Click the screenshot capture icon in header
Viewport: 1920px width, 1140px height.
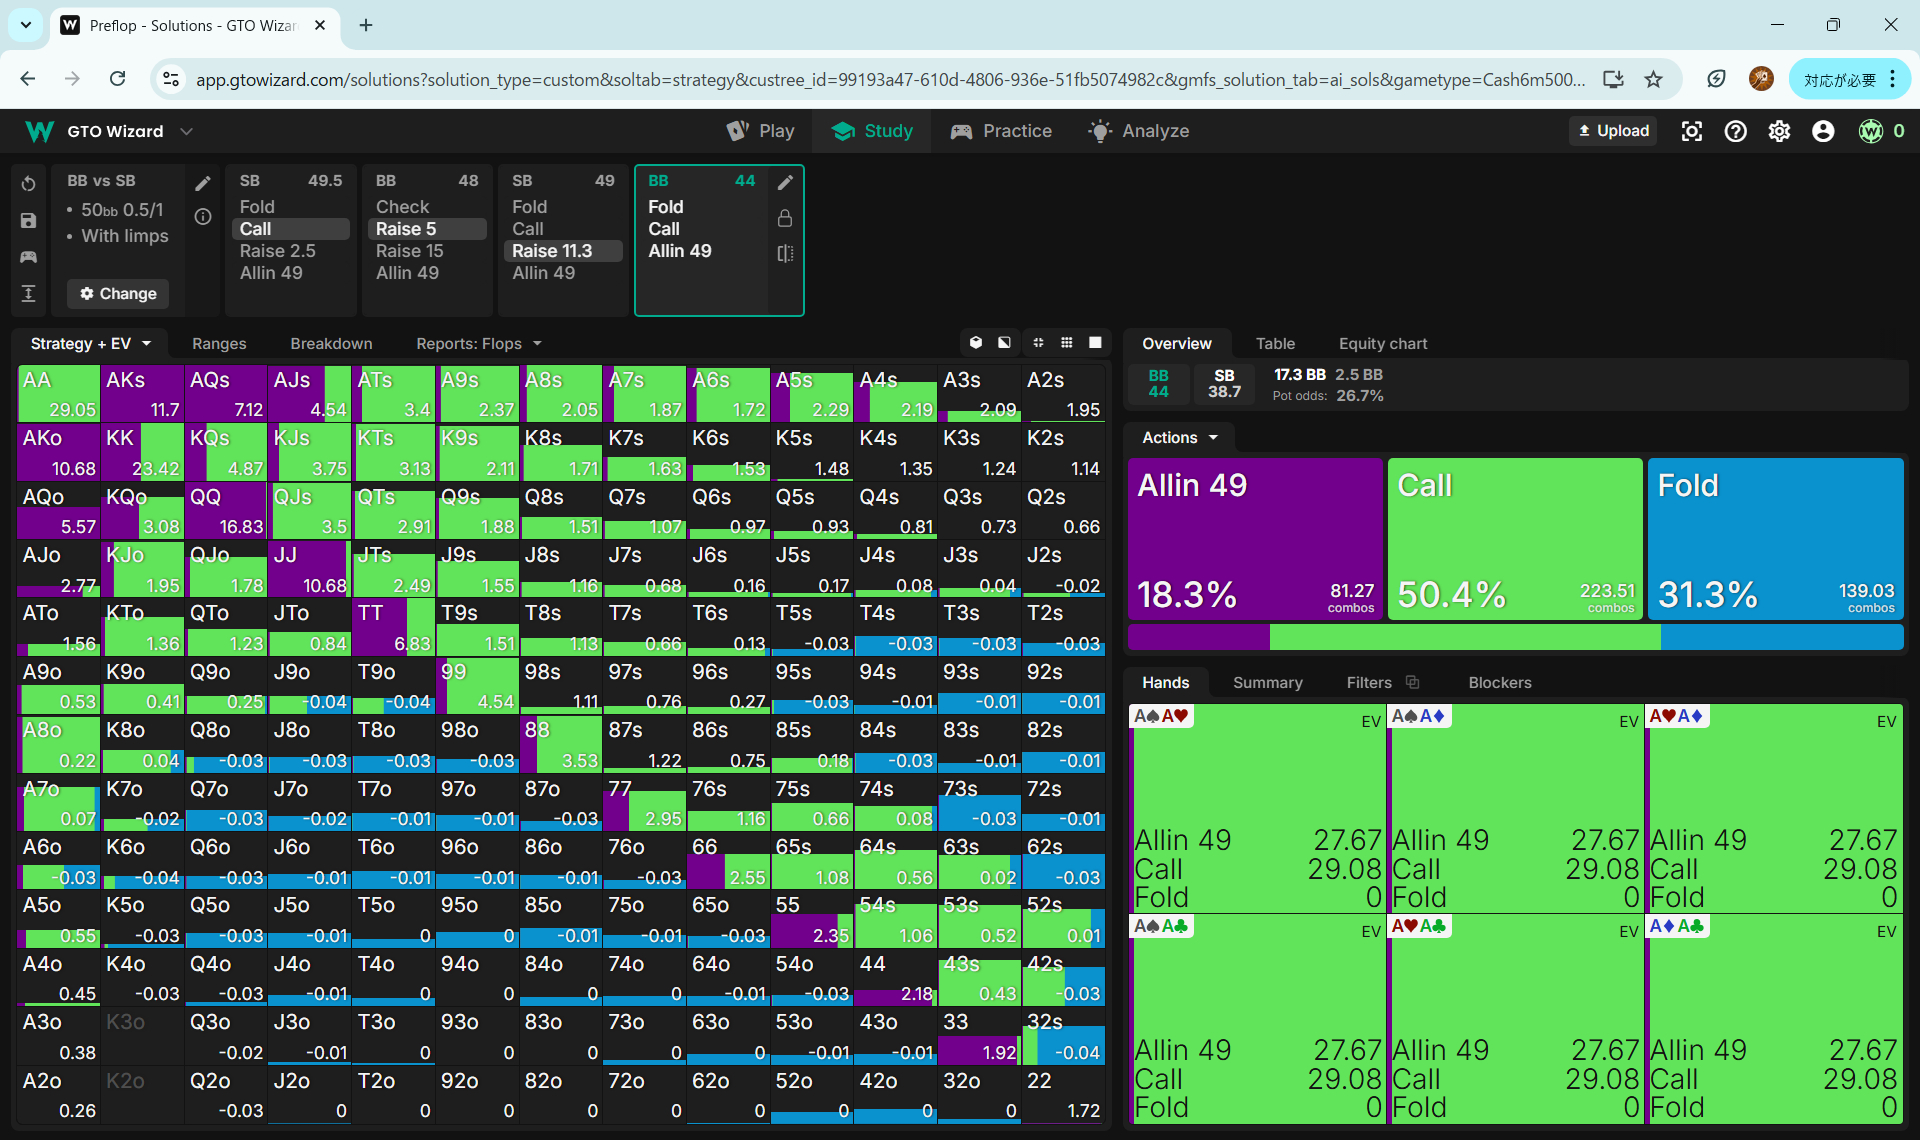(1691, 131)
